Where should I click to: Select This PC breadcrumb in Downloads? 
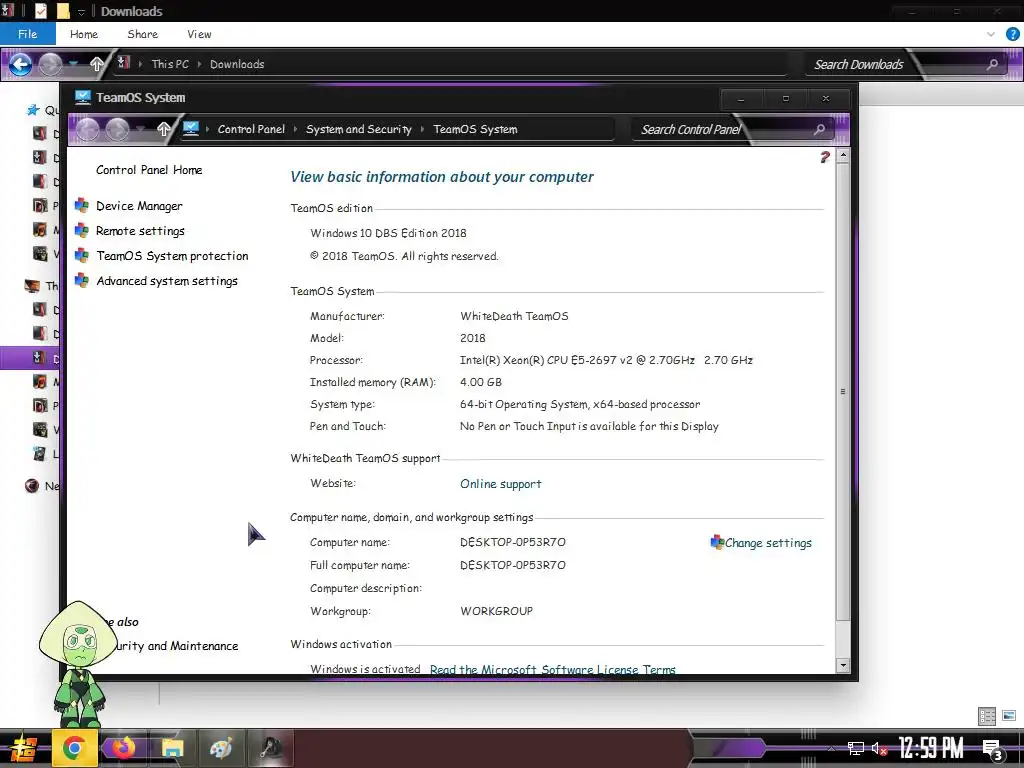pos(170,64)
